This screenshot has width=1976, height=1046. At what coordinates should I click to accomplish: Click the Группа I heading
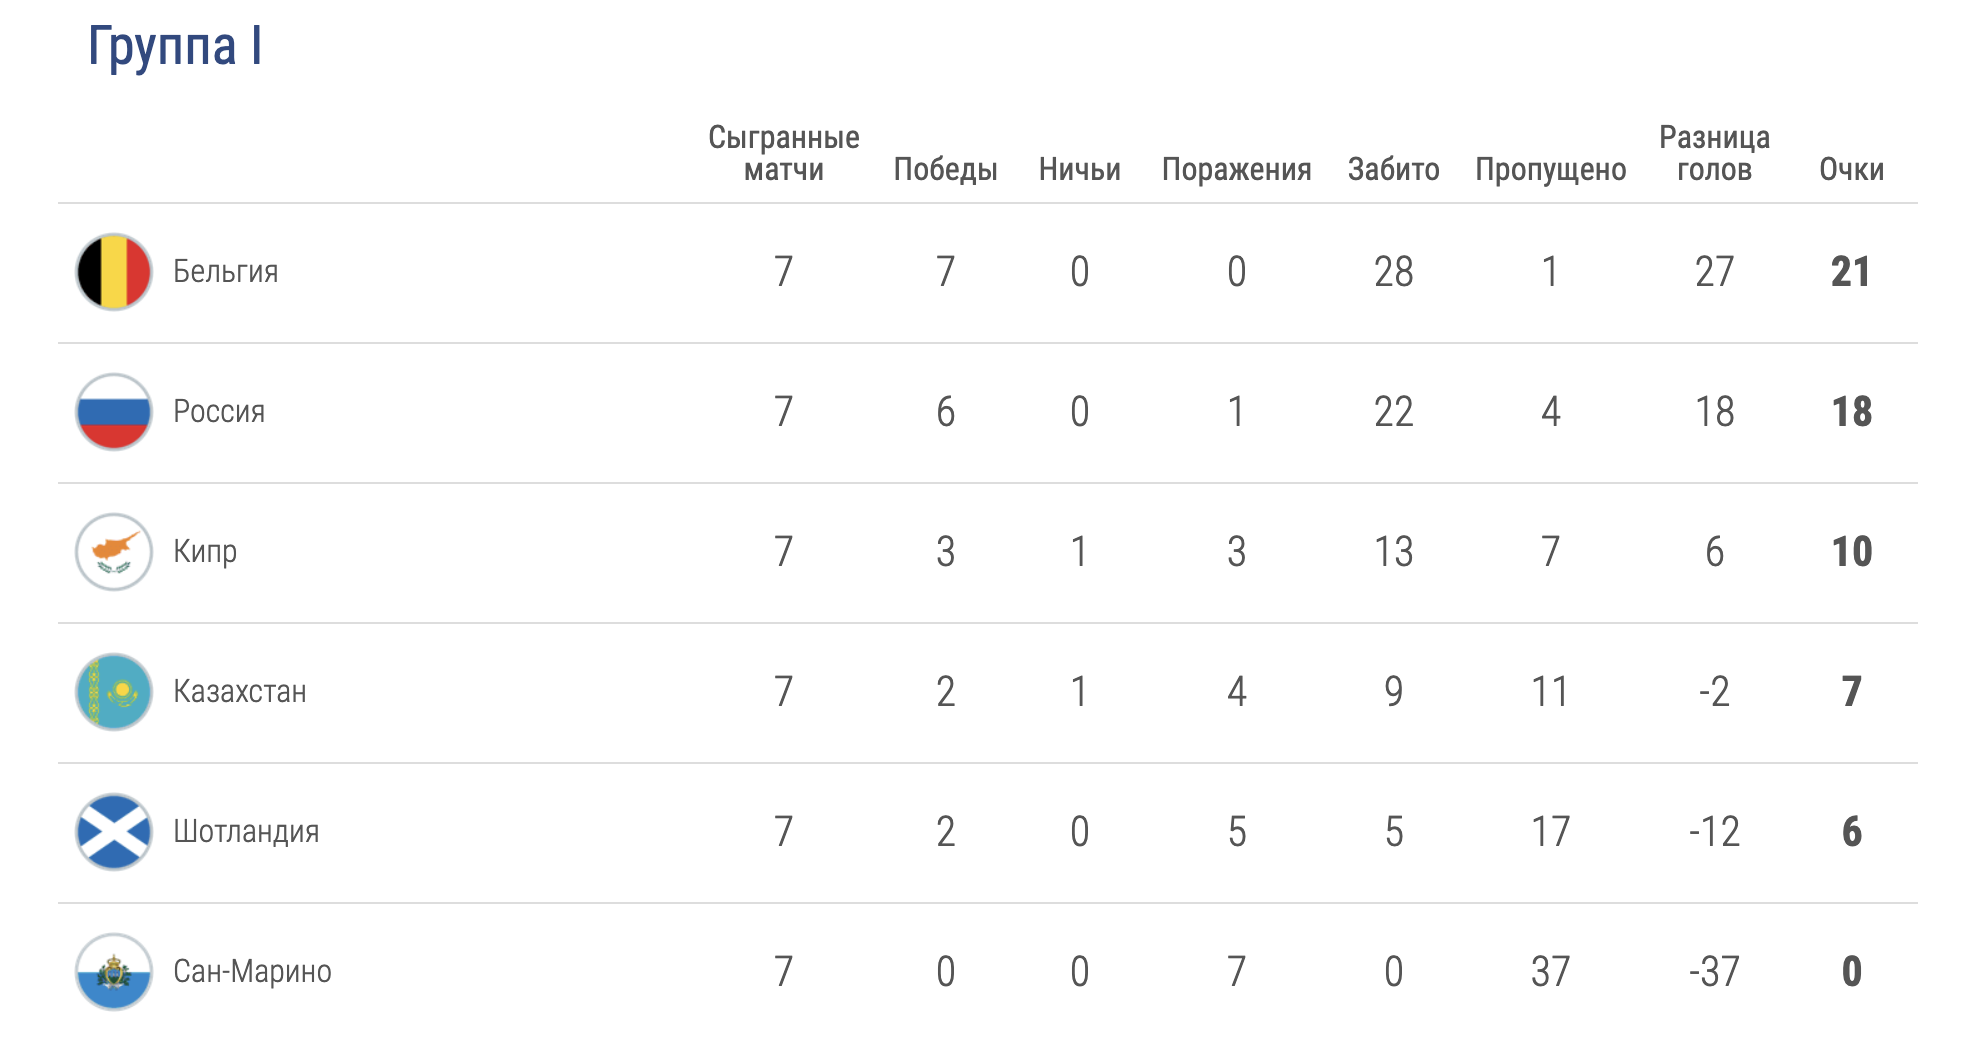[x=175, y=46]
